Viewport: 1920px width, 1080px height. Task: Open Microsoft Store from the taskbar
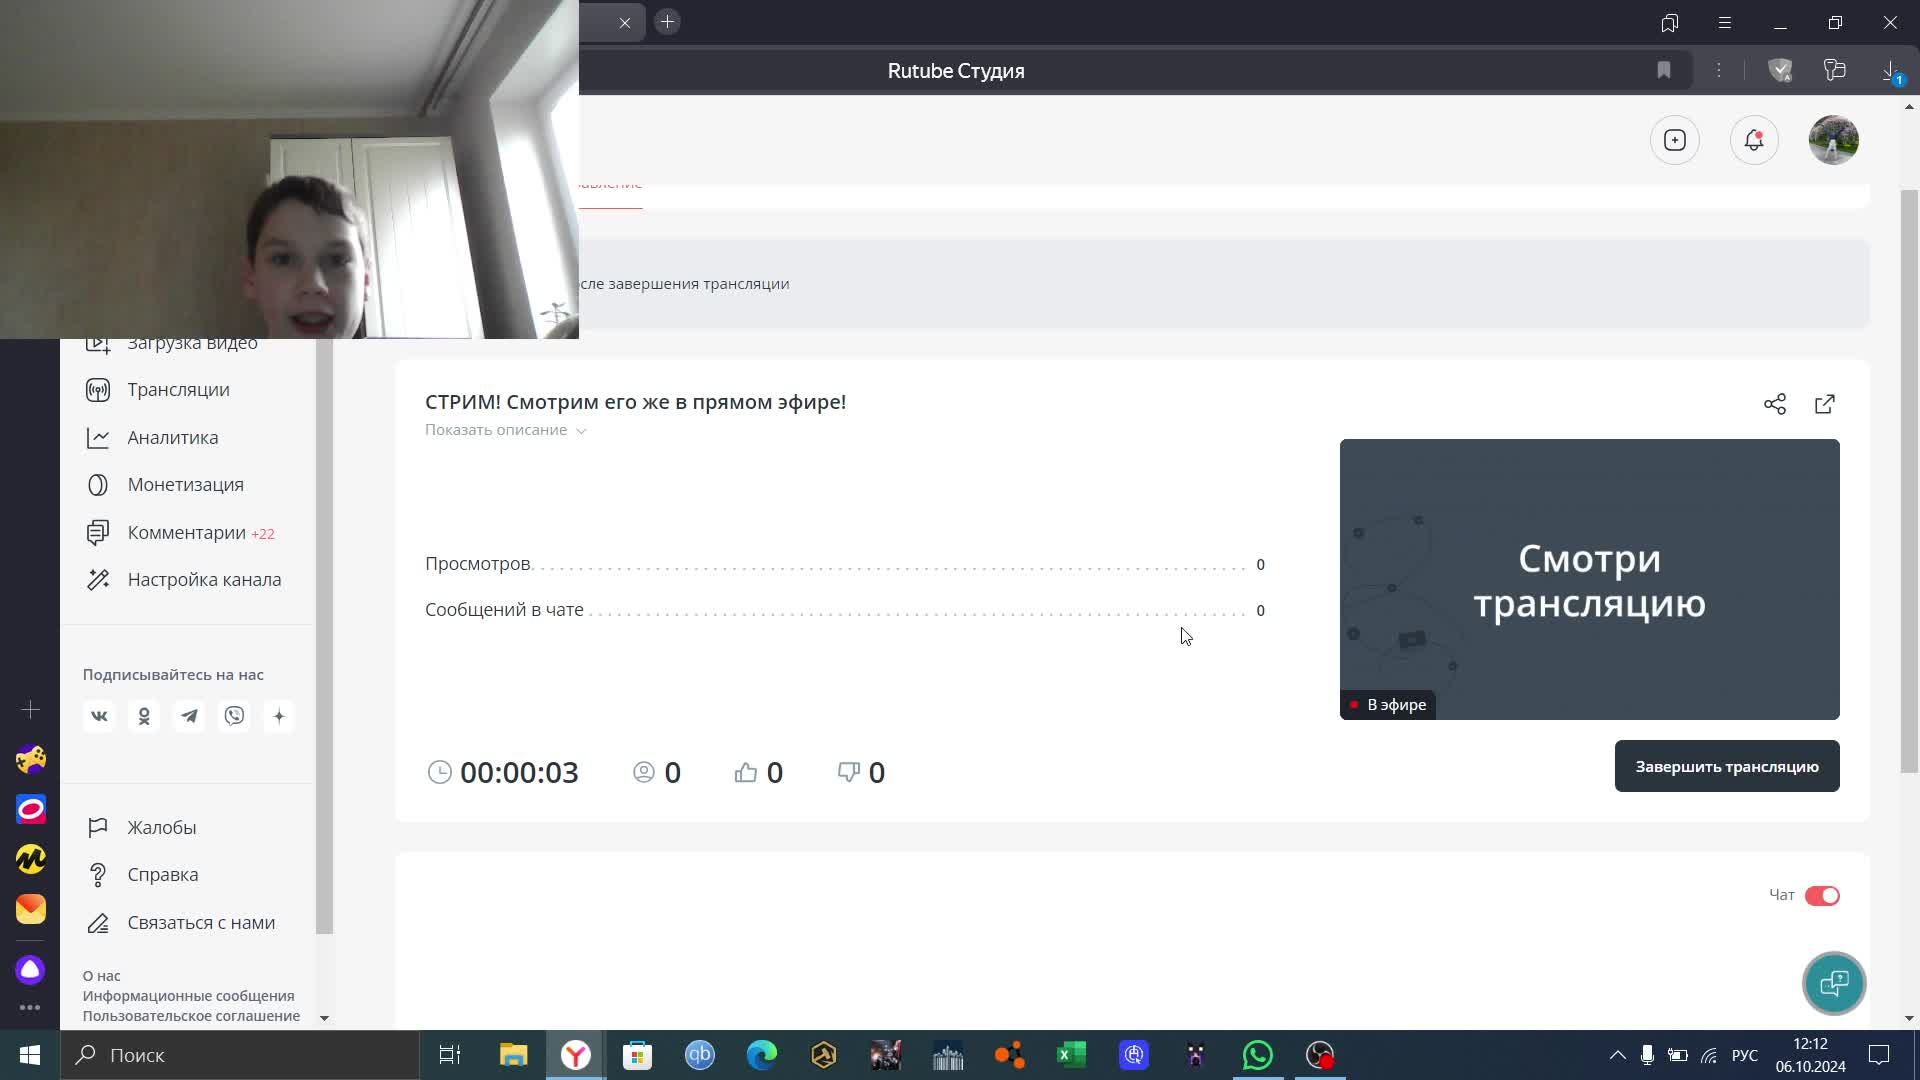[x=638, y=1055]
